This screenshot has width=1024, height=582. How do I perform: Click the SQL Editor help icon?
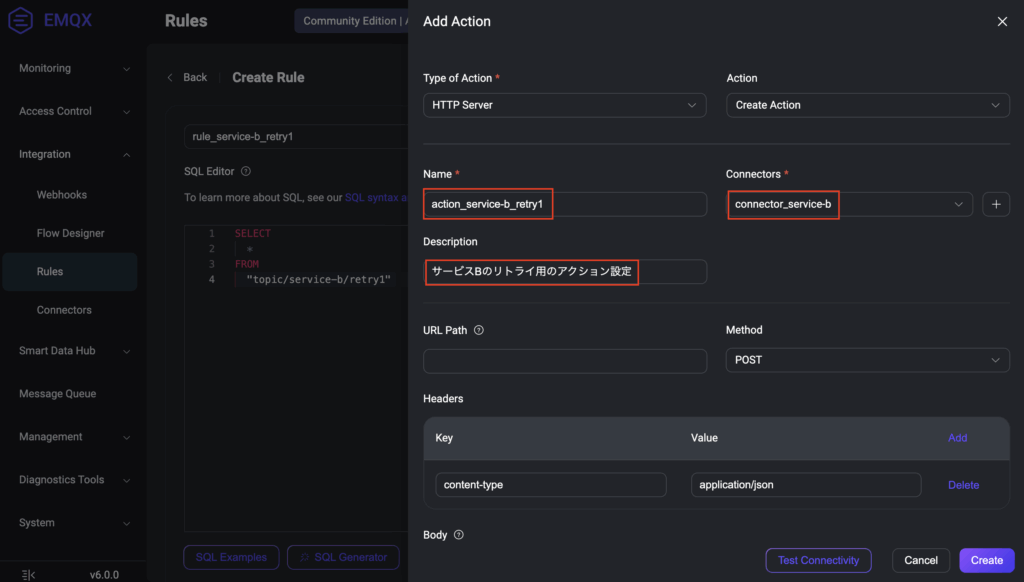pos(246,171)
